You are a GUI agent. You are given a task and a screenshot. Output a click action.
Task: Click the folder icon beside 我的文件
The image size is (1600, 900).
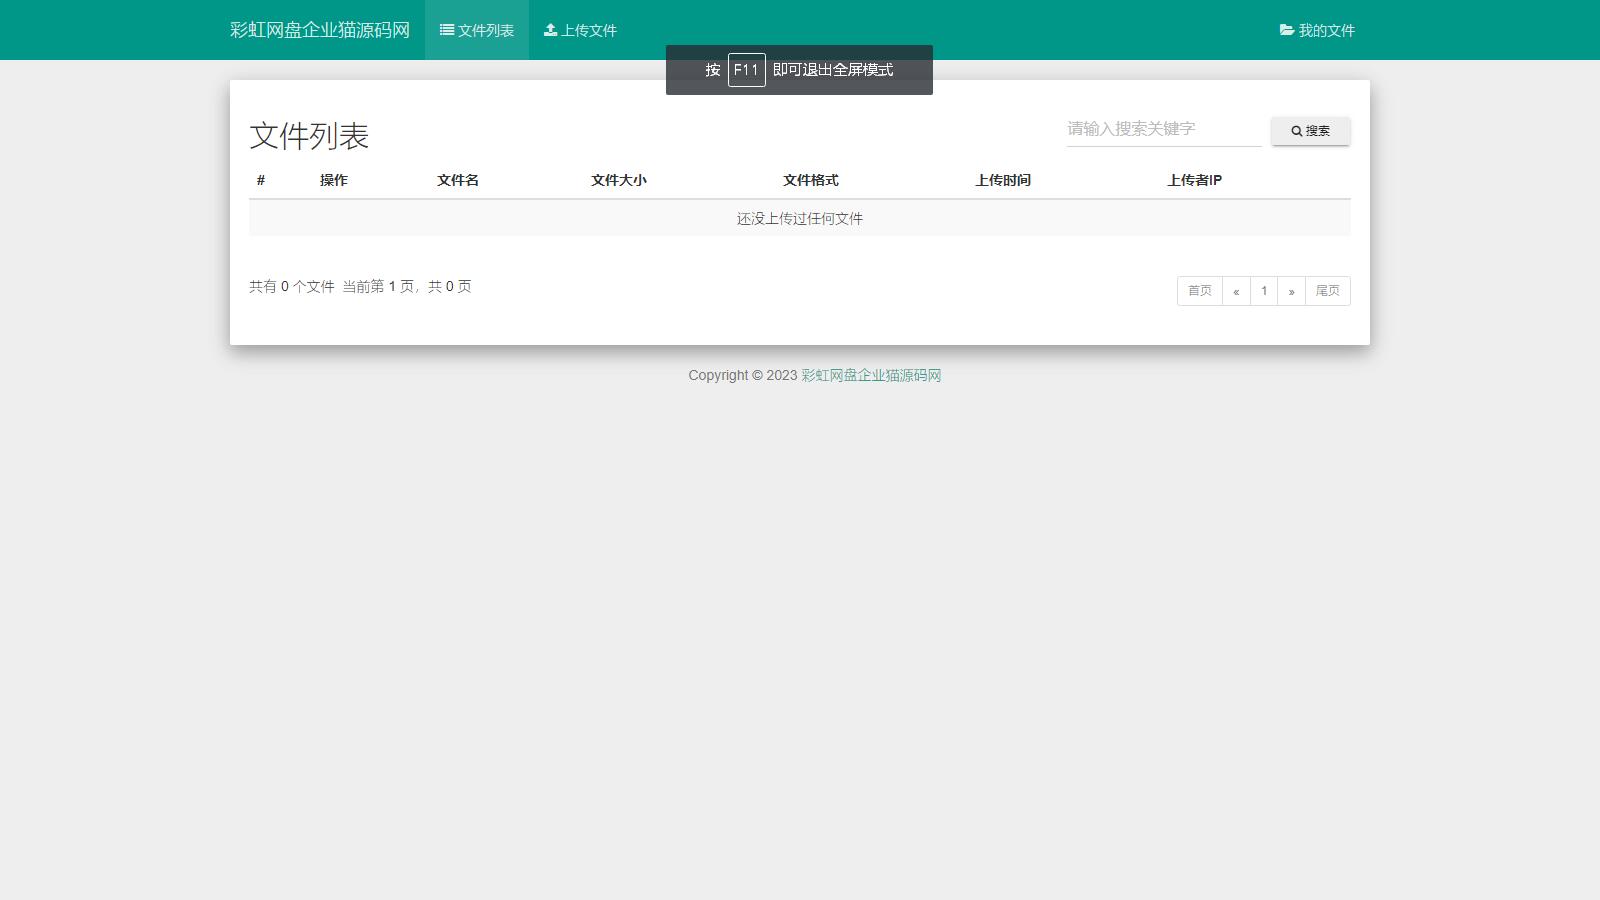point(1286,30)
